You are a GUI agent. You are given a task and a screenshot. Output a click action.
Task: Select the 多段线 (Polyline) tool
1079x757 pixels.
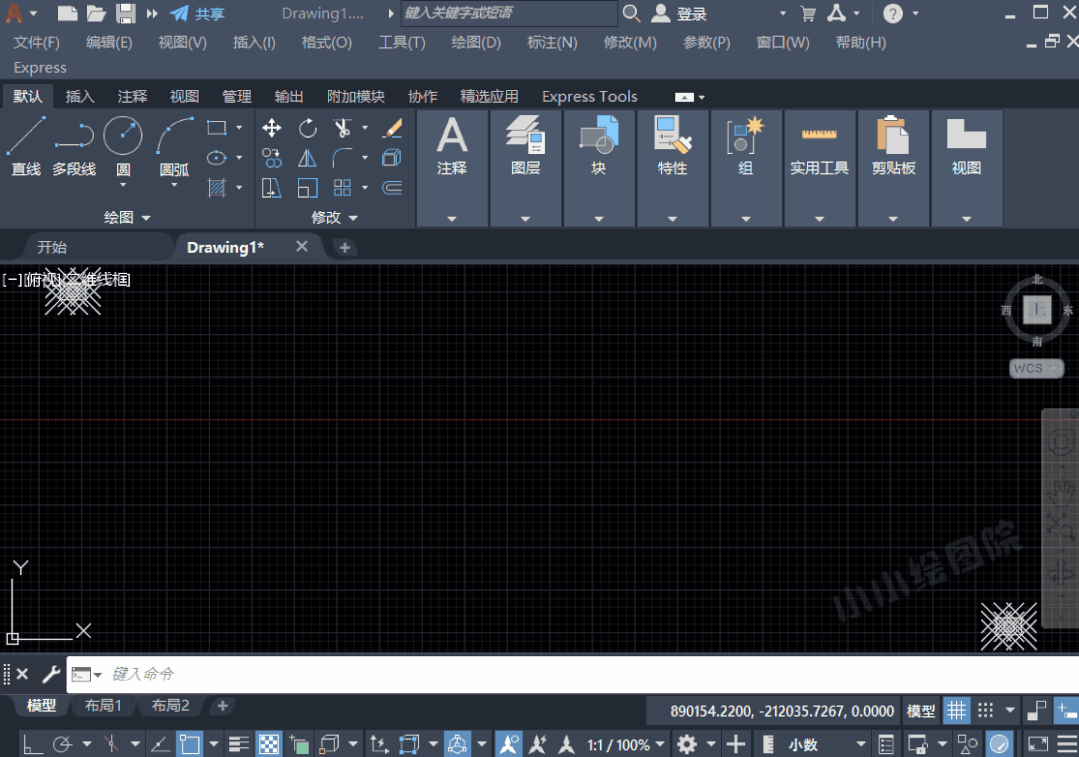[74, 146]
